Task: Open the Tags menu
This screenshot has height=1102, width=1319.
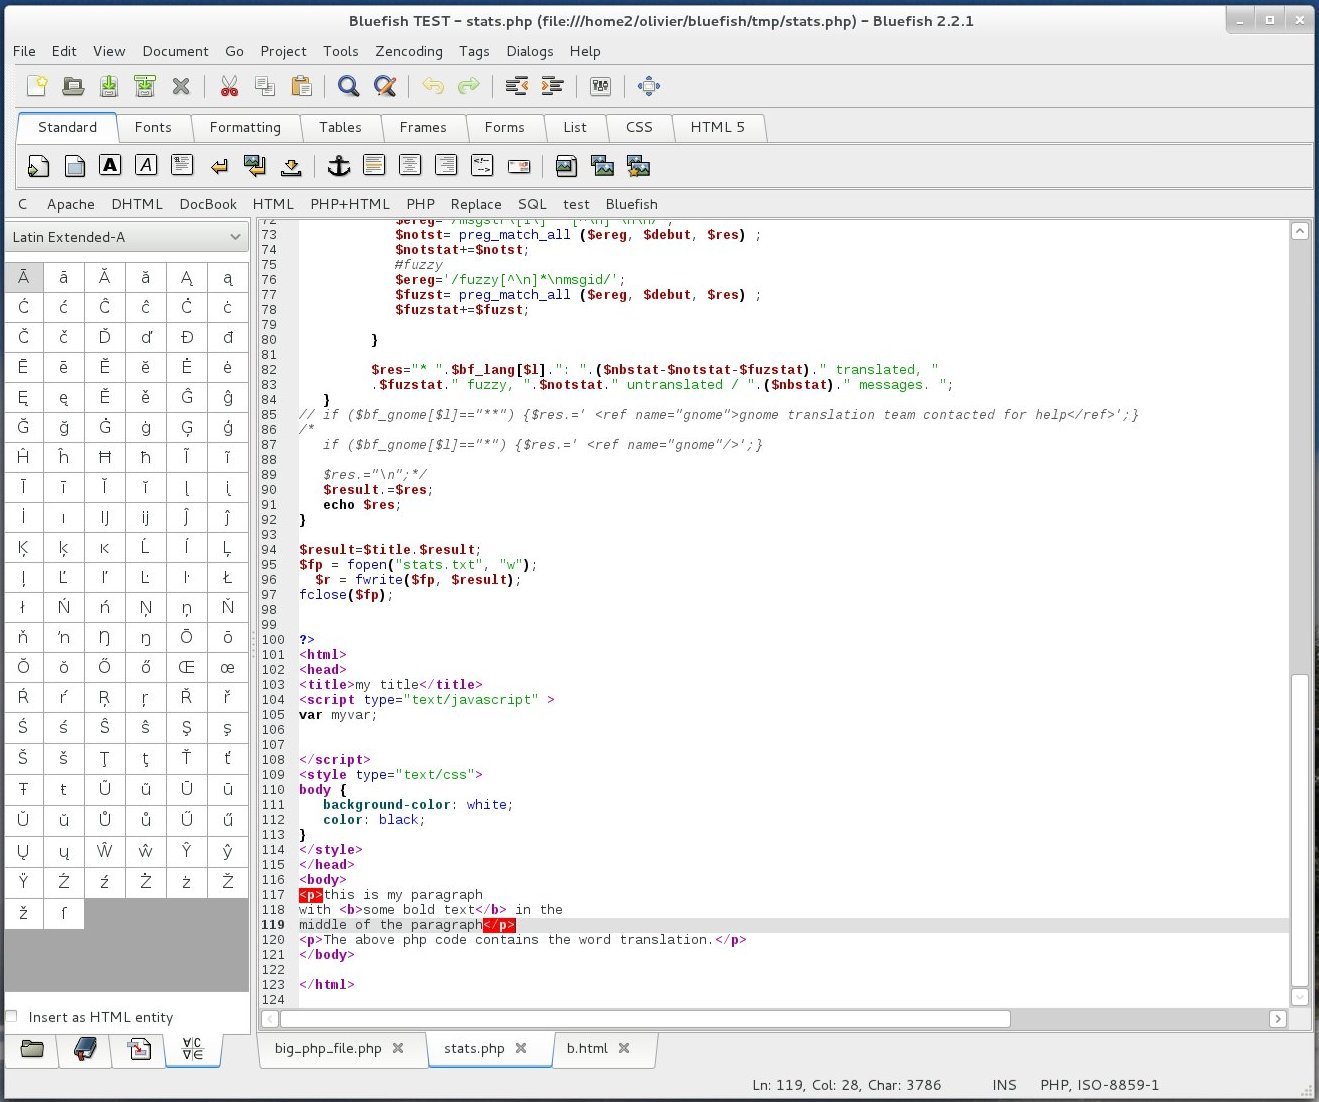Action: (x=474, y=51)
